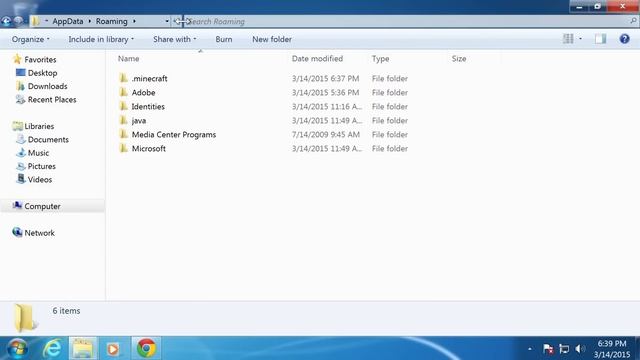Viewport: 640px width, 360px height.
Task: Open Include in library dropdown
Action: click(x=101, y=39)
